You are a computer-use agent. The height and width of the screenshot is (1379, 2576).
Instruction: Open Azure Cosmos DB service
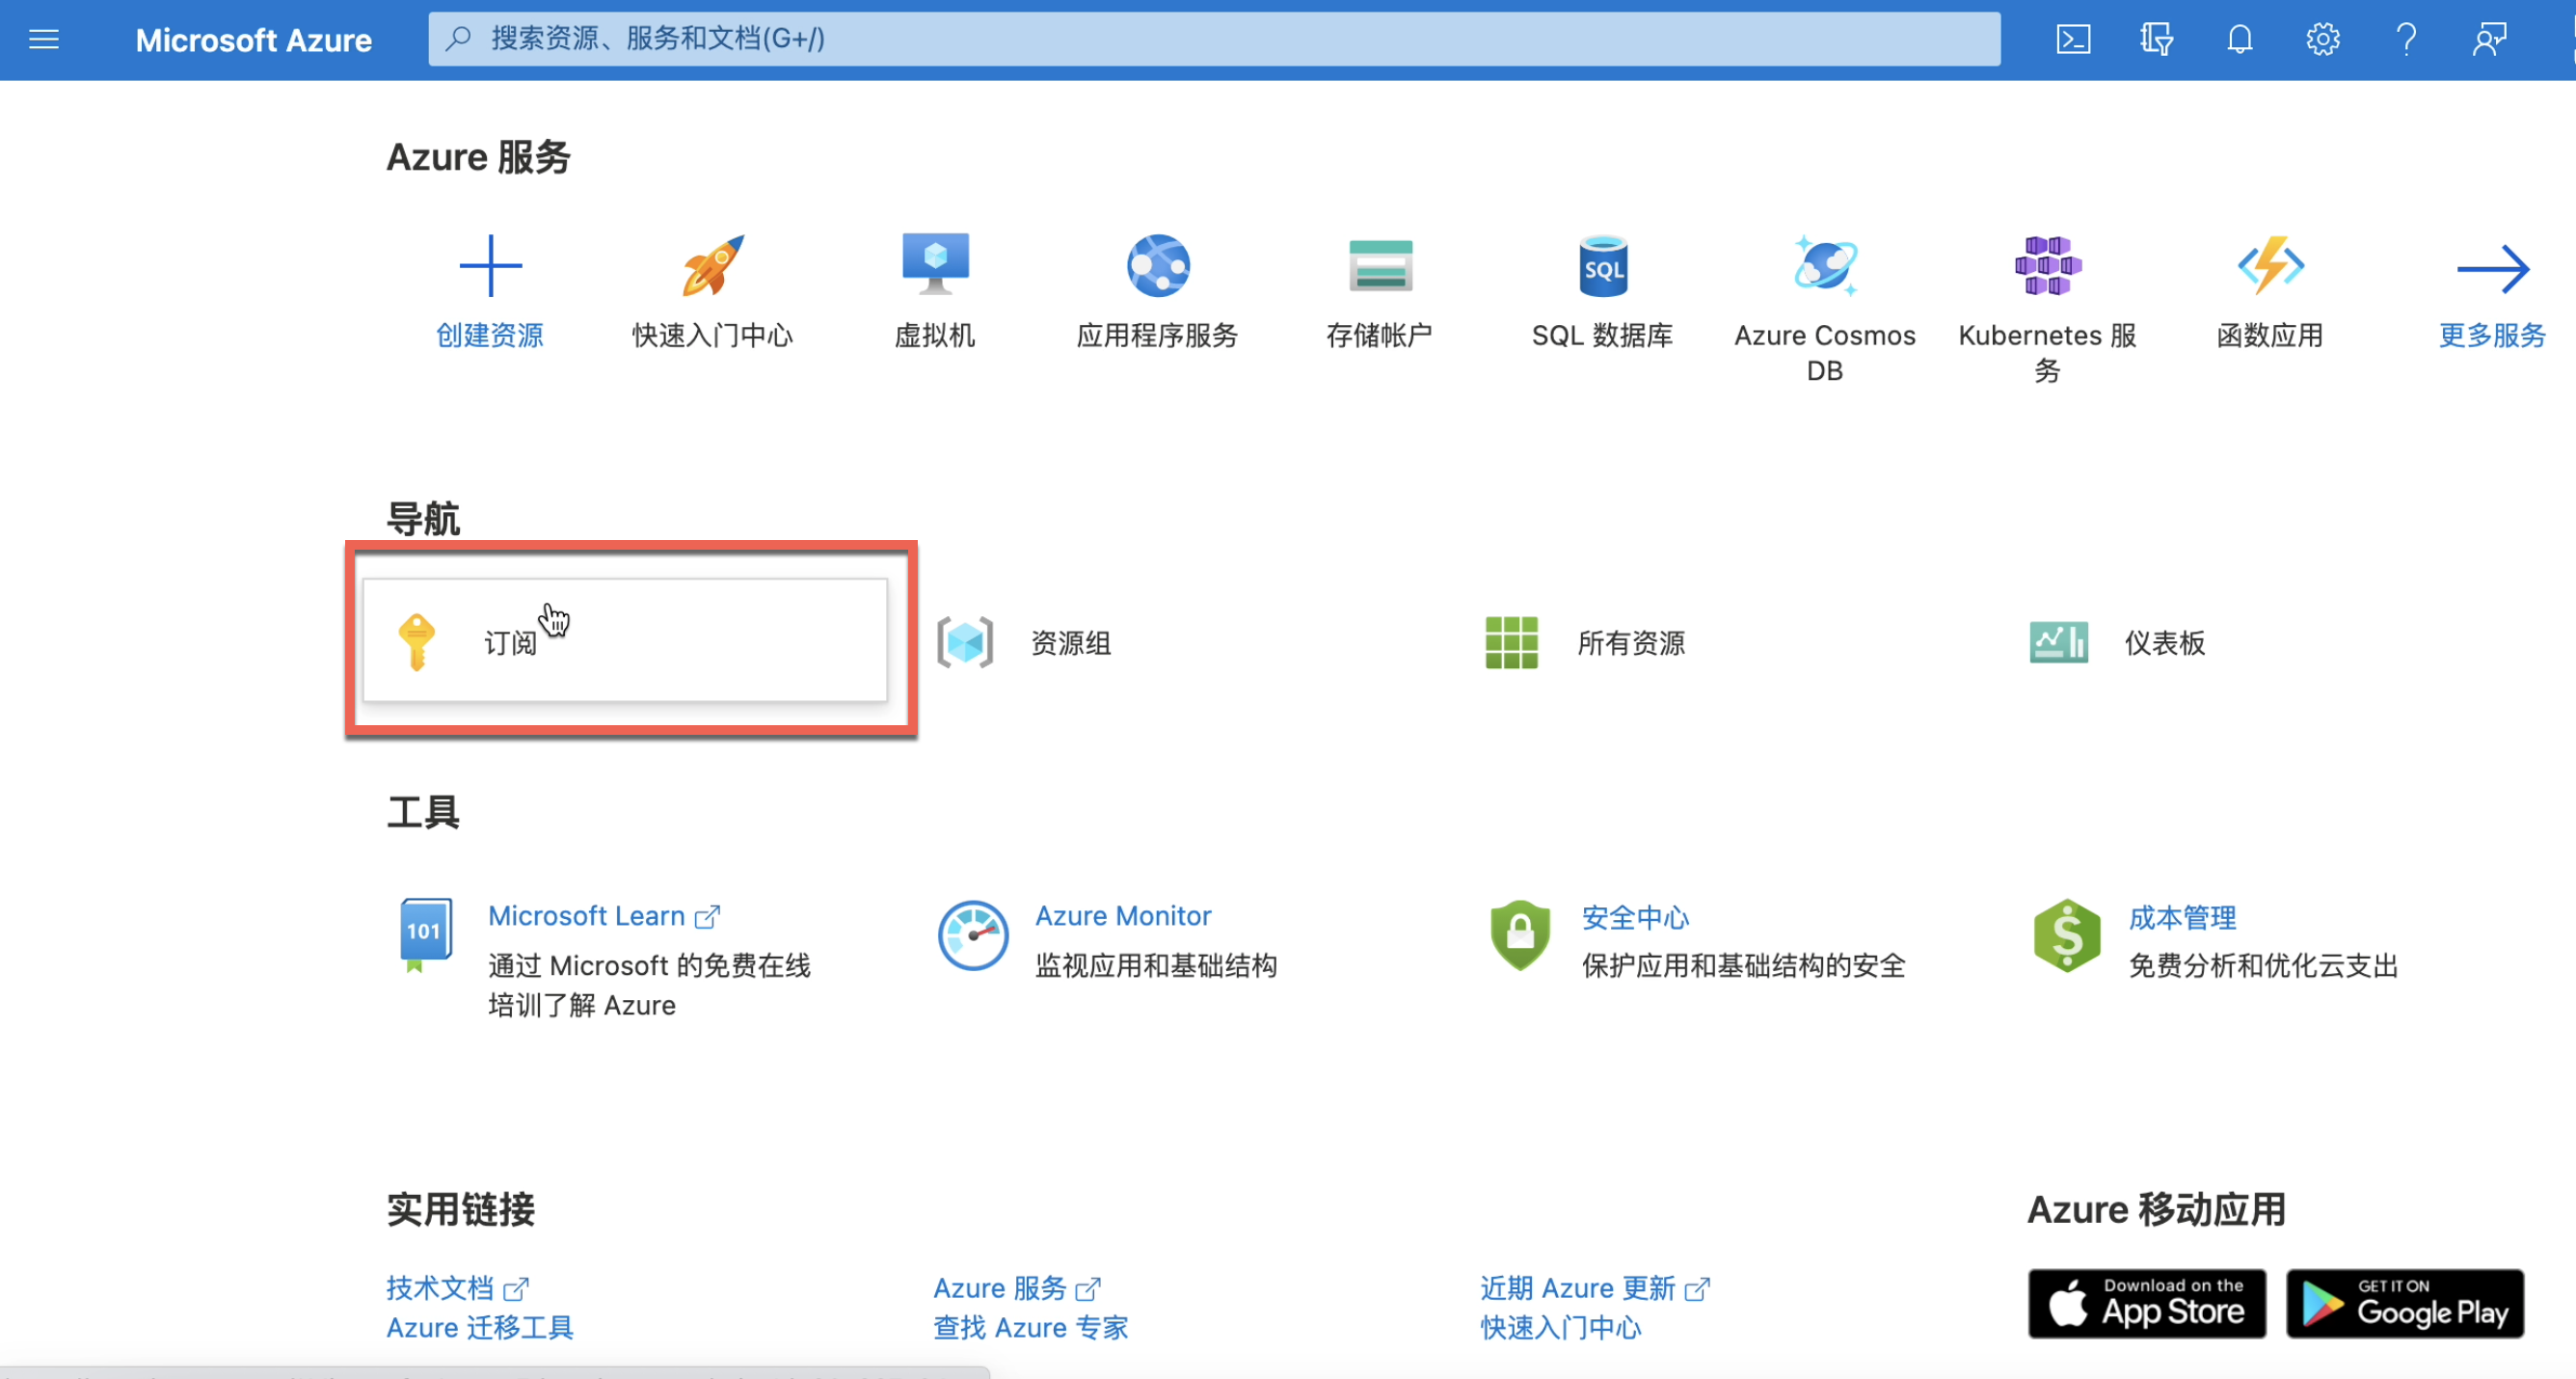pos(1824,266)
